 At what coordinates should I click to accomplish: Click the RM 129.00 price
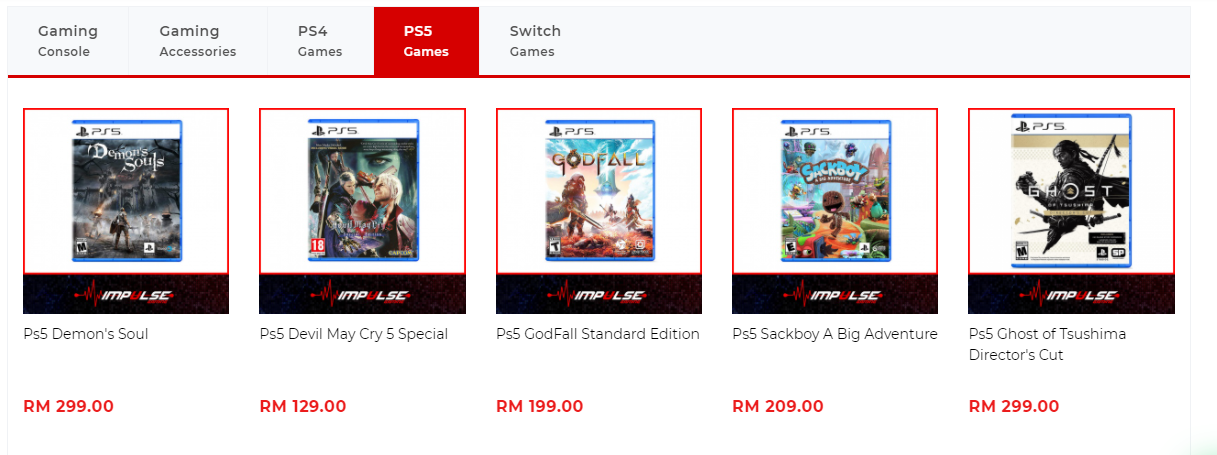click(x=303, y=407)
